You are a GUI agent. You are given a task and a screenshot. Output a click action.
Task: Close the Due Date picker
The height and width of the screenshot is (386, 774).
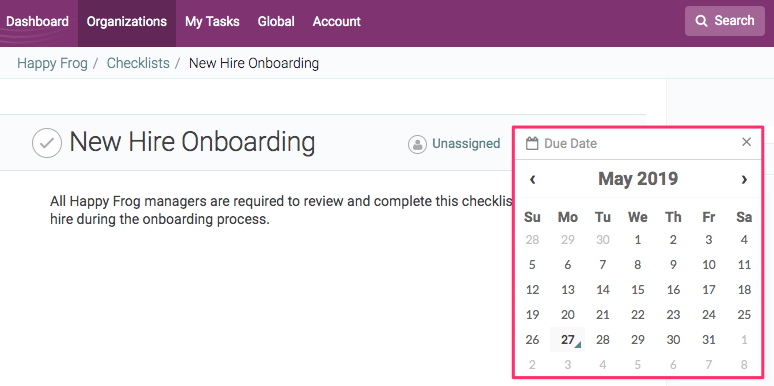click(746, 142)
